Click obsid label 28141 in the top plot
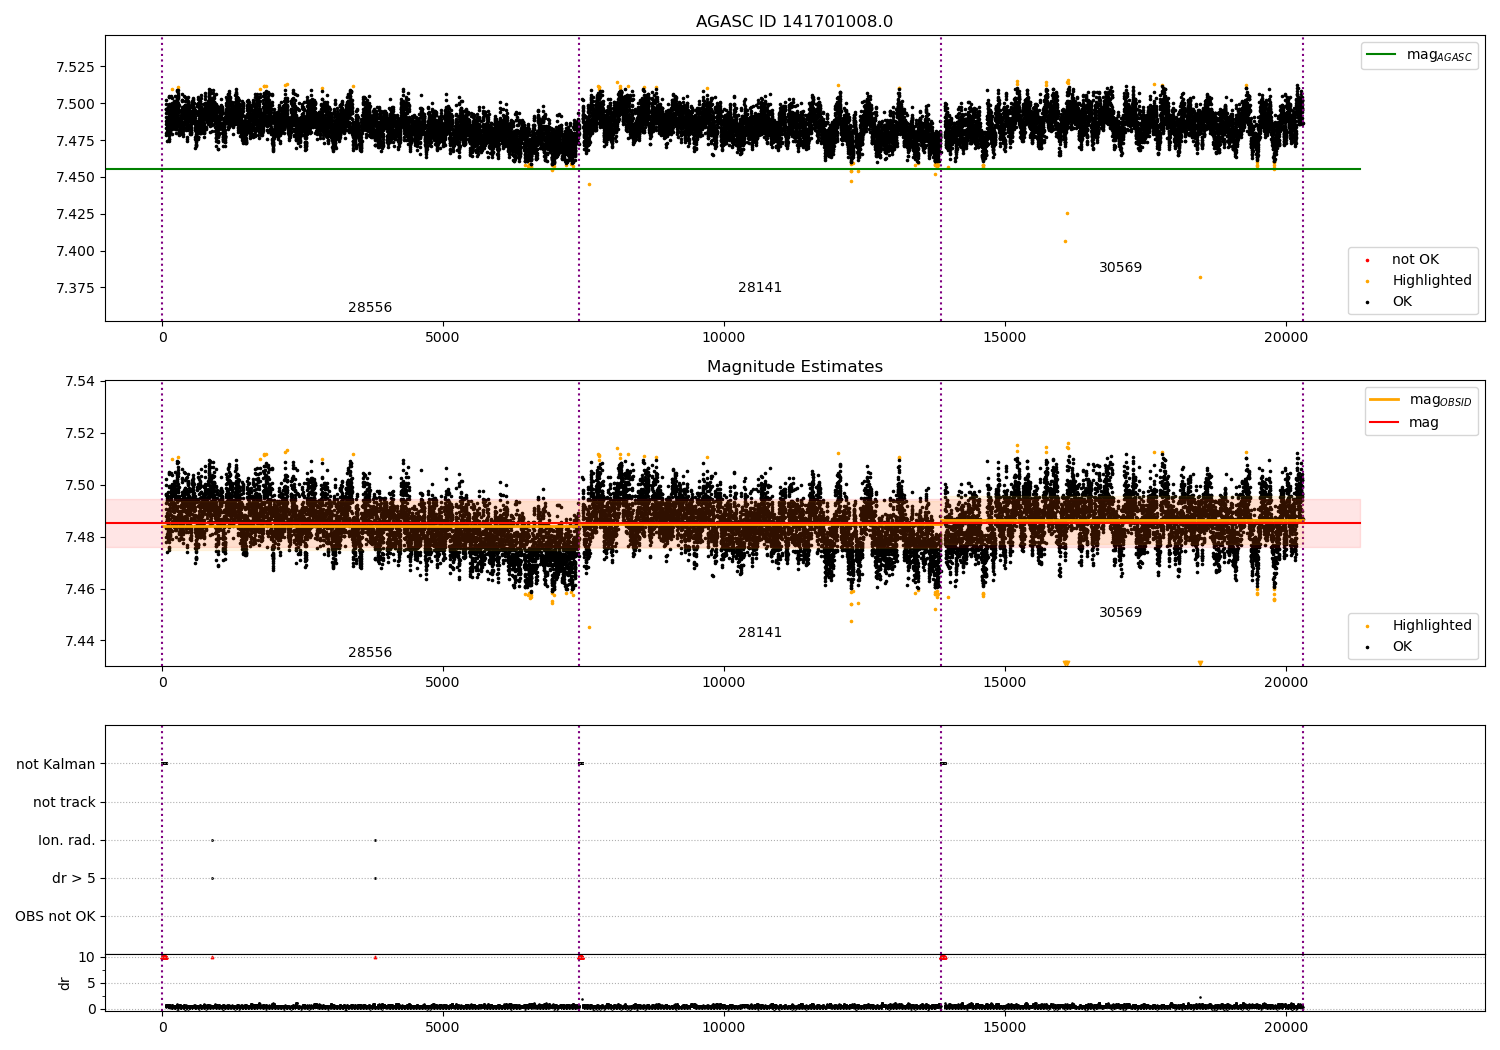This screenshot has height=1050, width=1500. (x=760, y=288)
